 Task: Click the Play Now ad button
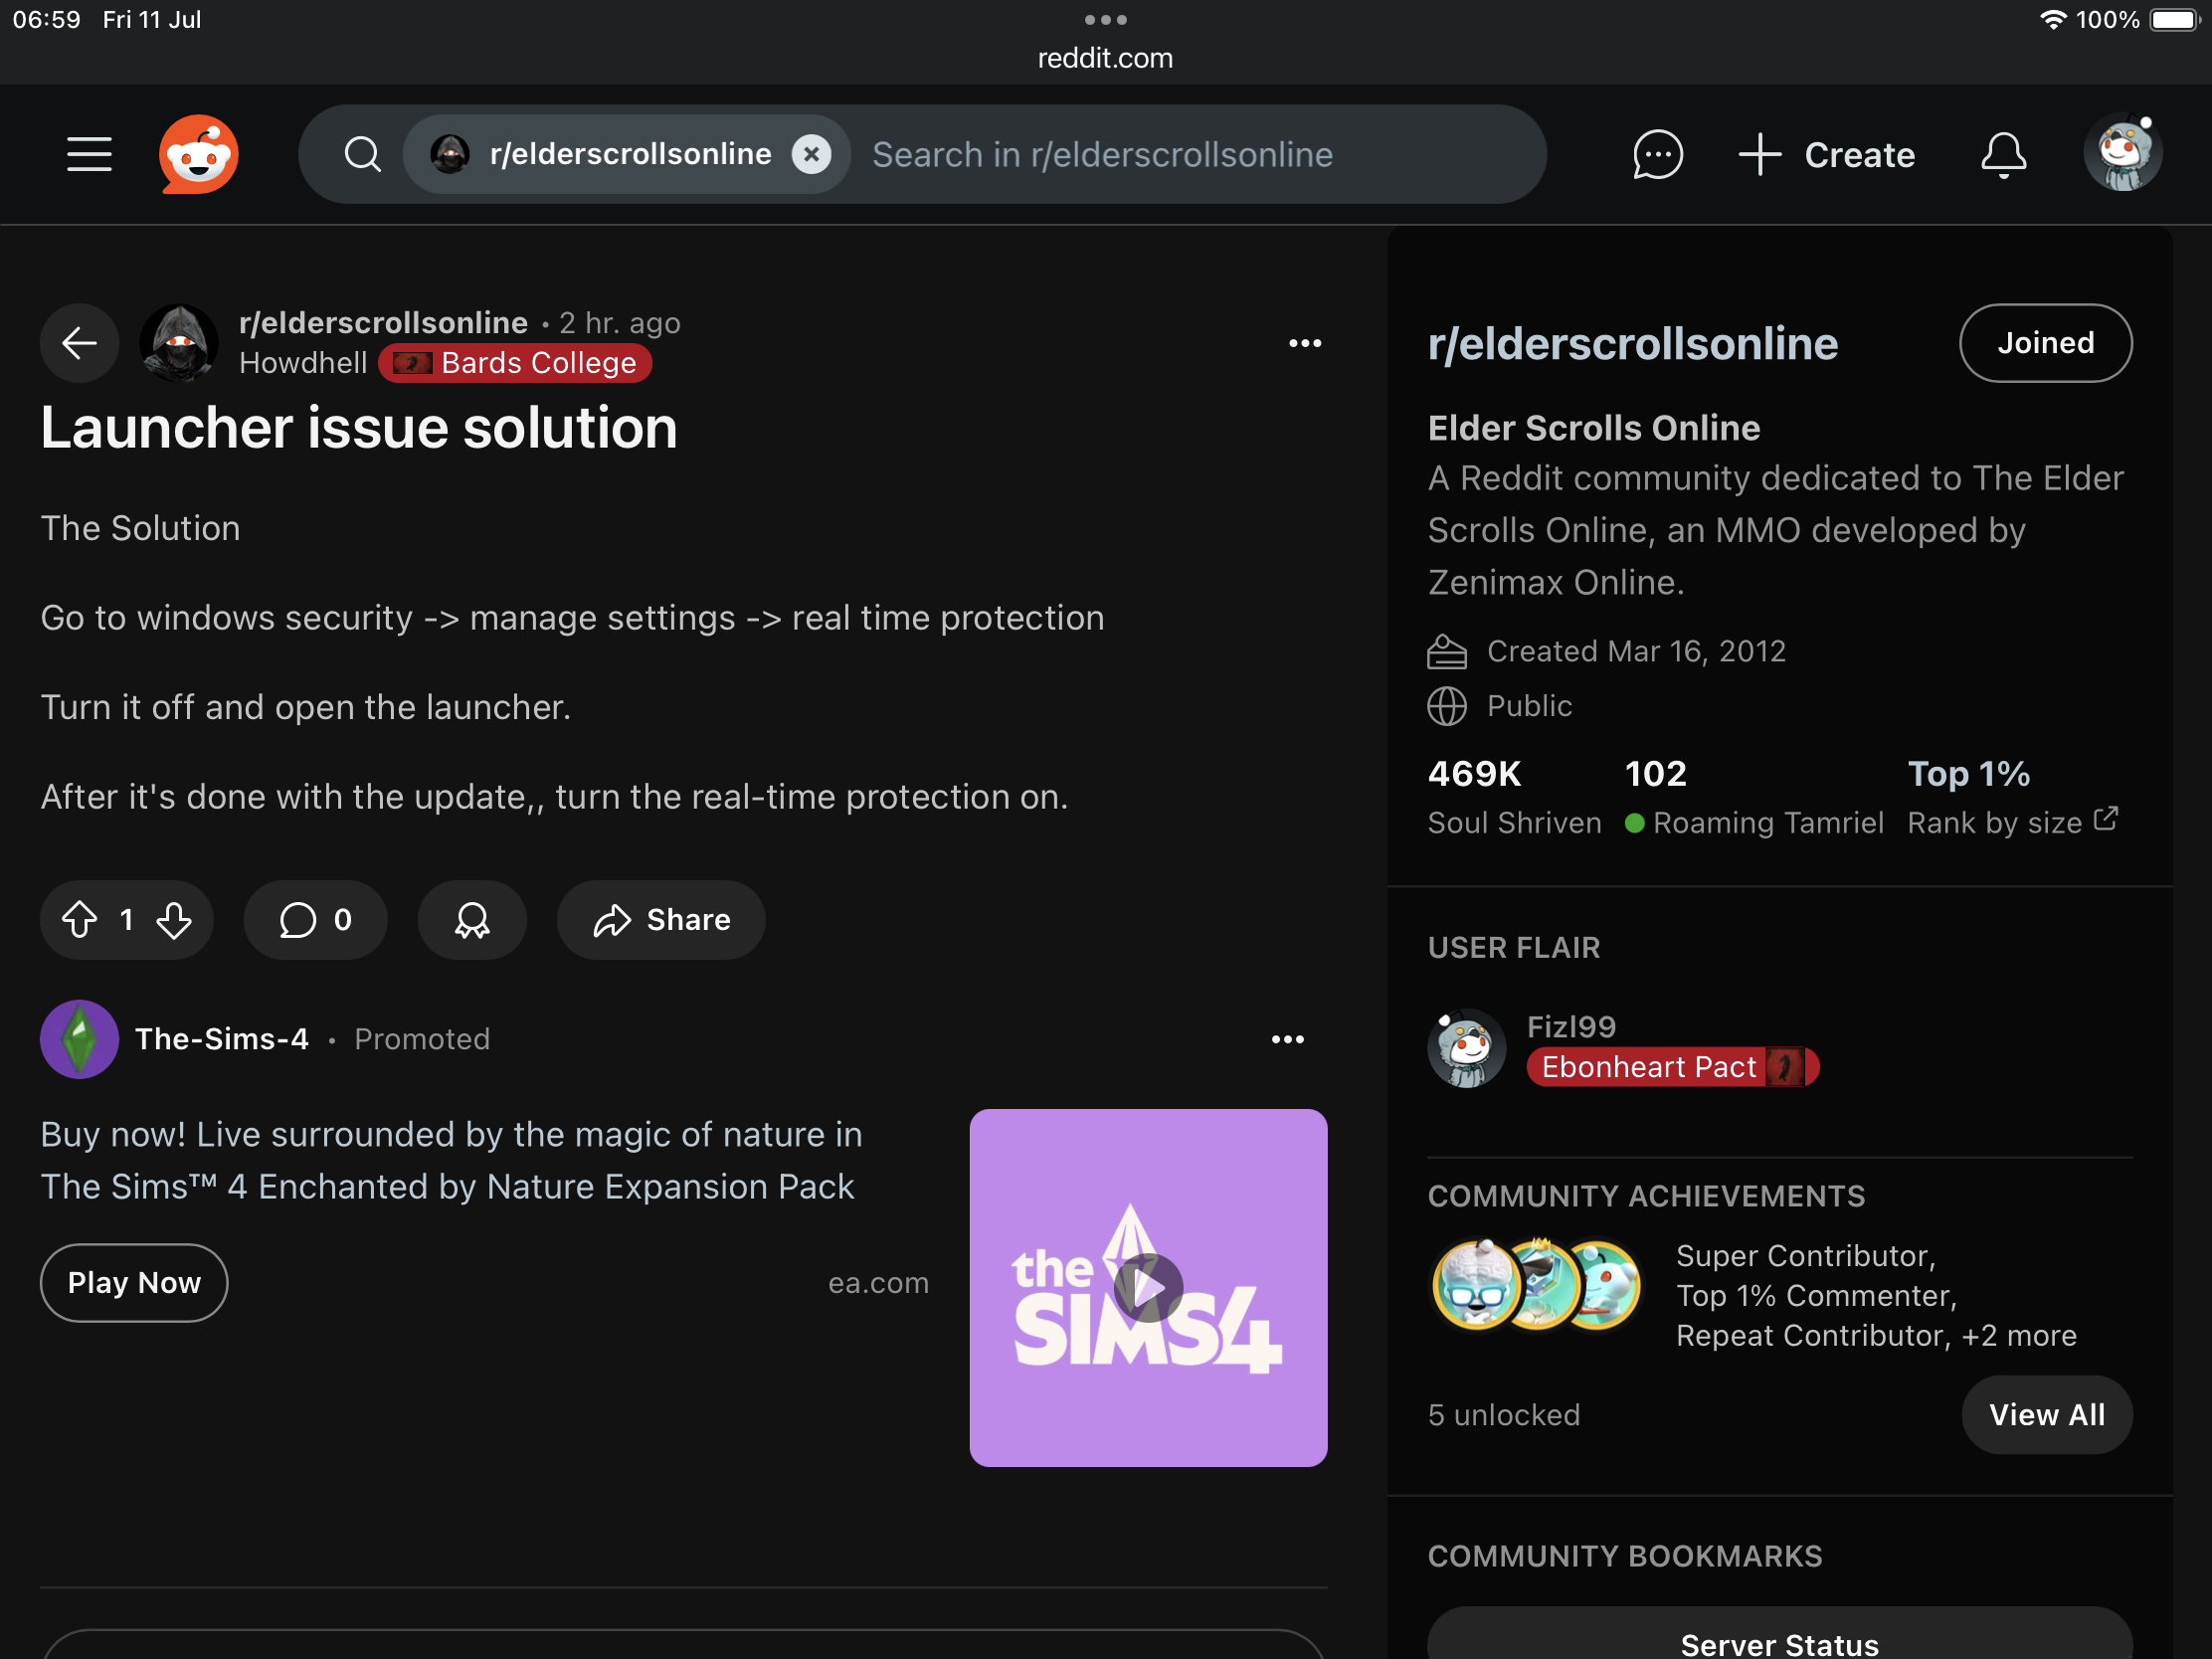pyautogui.click(x=134, y=1282)
